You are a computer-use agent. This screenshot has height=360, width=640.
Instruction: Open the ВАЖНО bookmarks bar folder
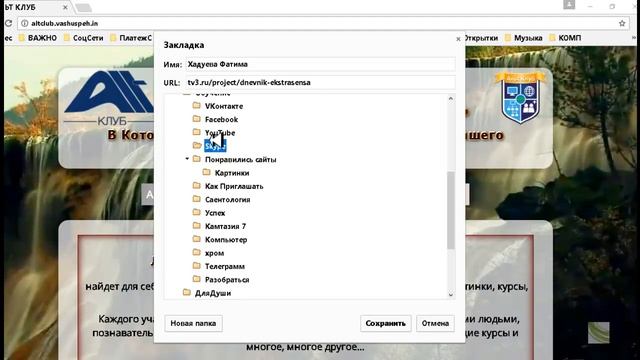[38, 38]
